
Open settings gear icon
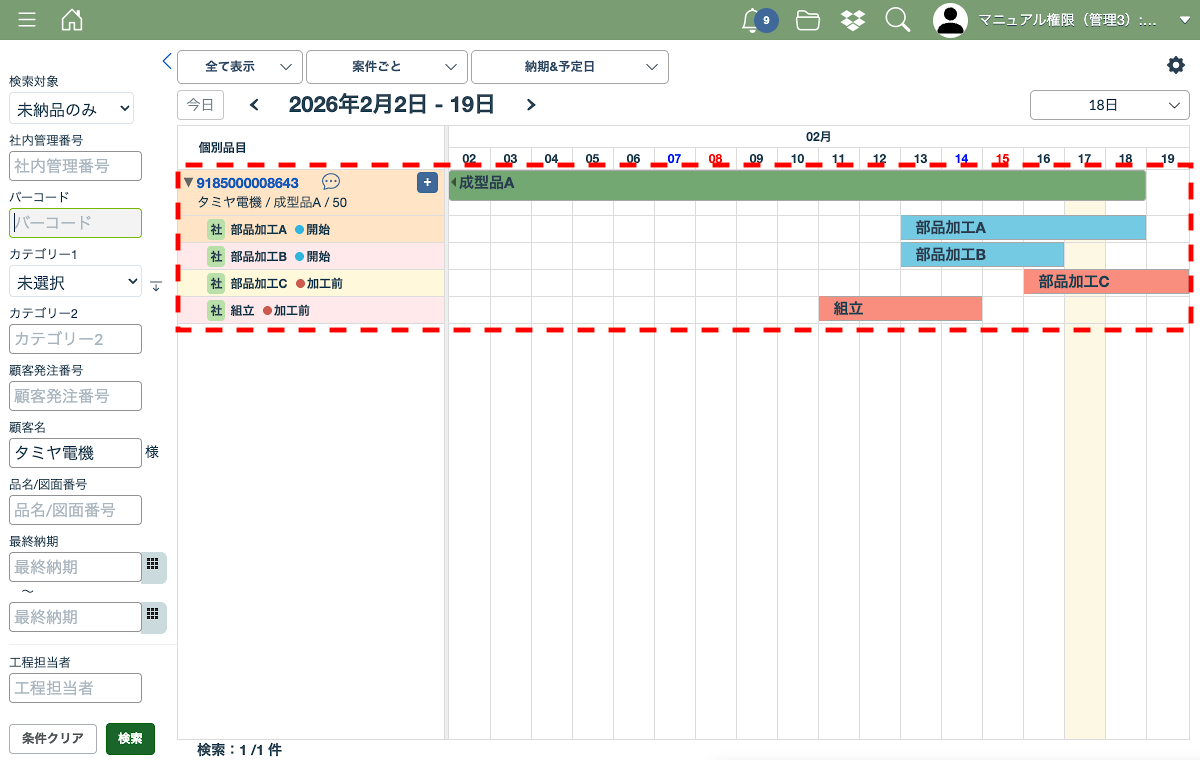[x=1175, y=65]
